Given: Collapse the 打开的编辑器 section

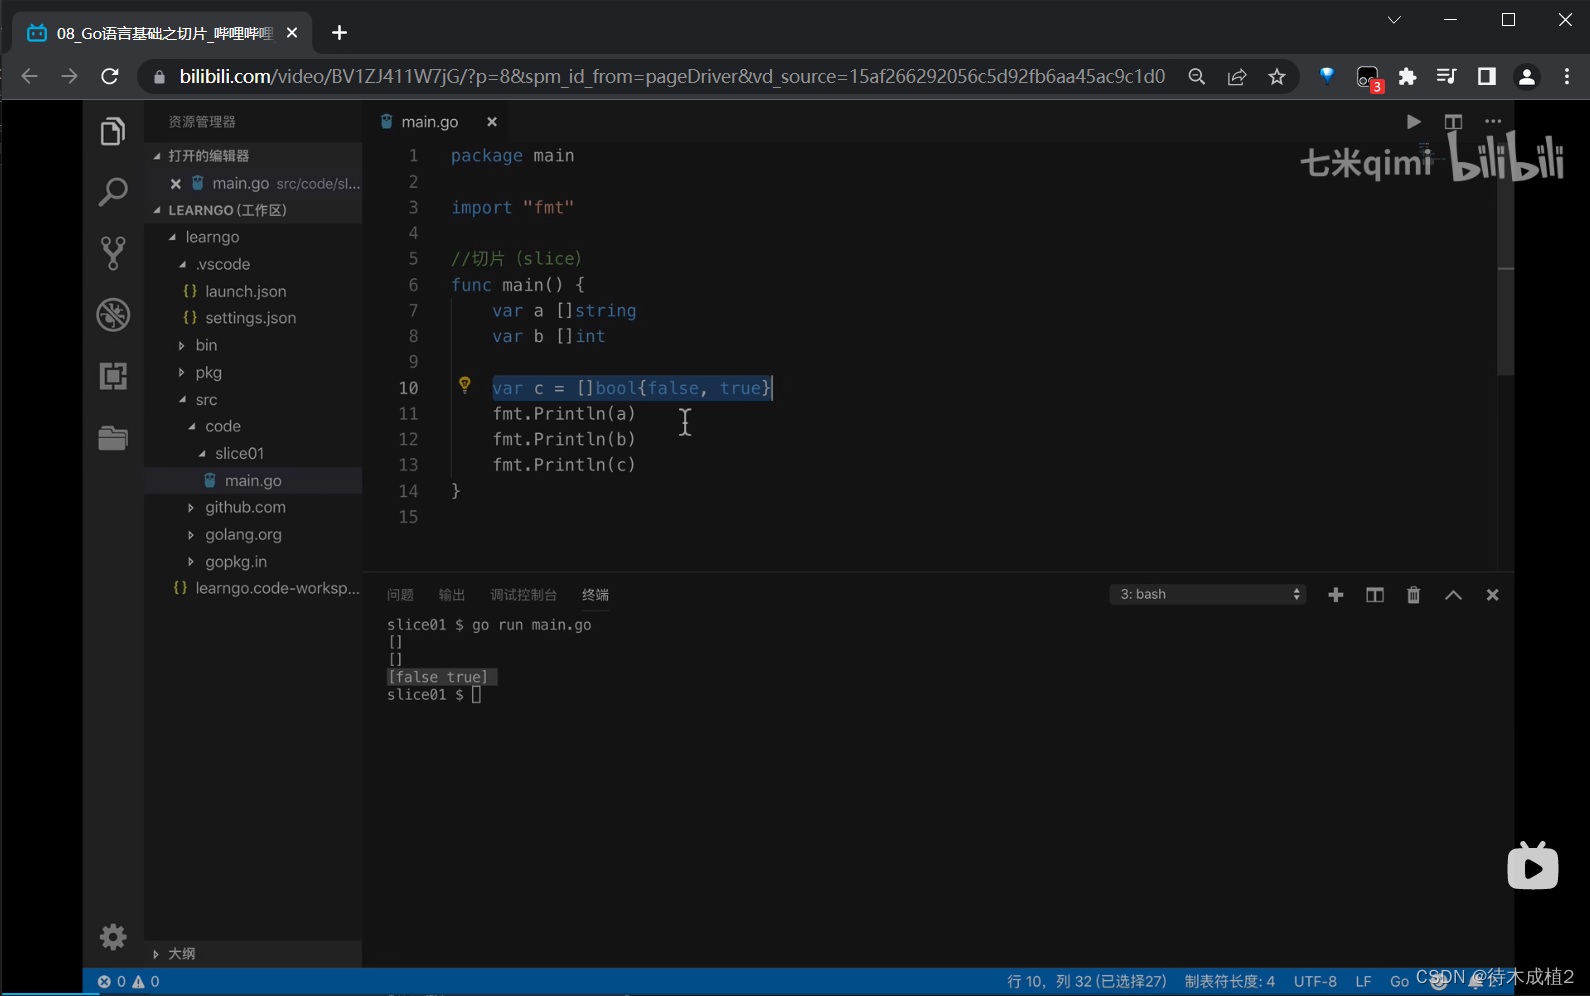Looking at the screenshot, I should click(157, 156).
